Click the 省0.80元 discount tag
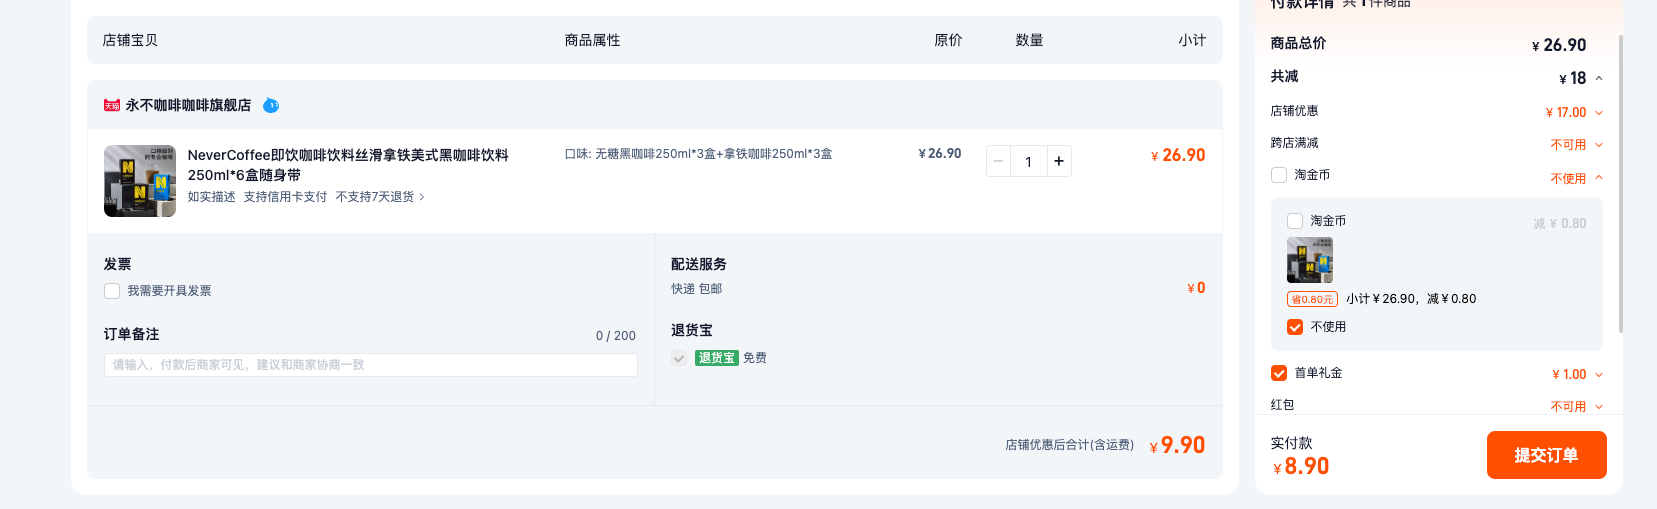The image size is (1657, 509). click(1312, 299)
